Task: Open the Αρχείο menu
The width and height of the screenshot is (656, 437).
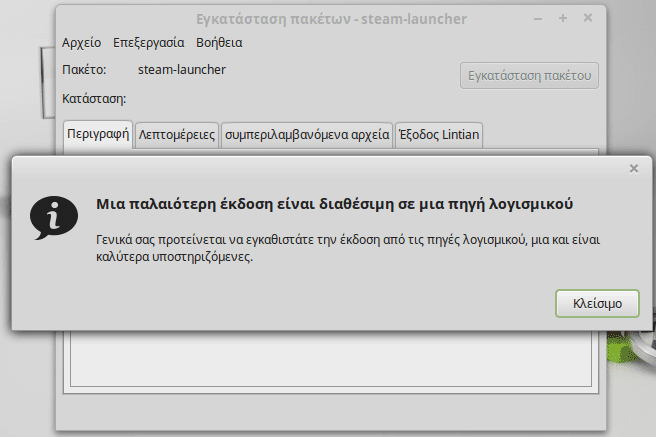Action: [x=82, y=43]
